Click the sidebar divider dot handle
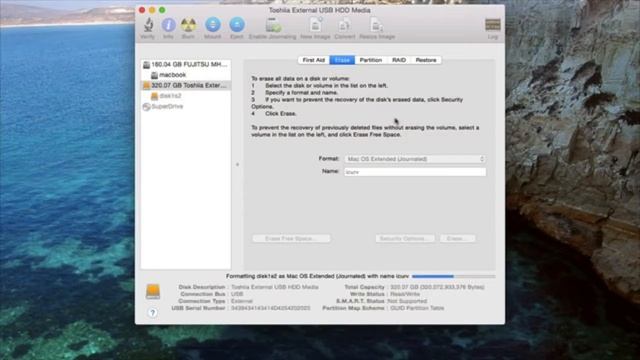The width and height of the screenshot is (640, 360). 237,164
